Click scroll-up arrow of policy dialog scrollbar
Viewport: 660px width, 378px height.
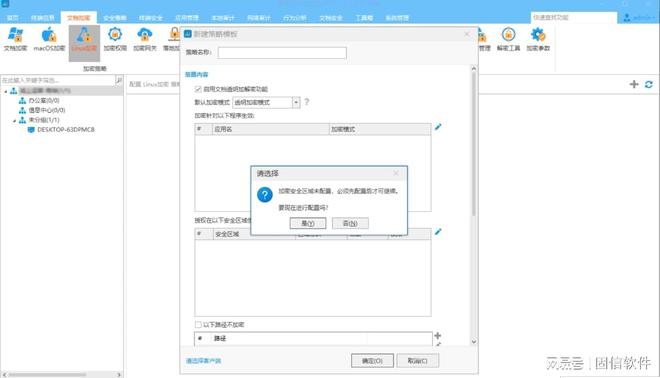(x=474, y=69)
